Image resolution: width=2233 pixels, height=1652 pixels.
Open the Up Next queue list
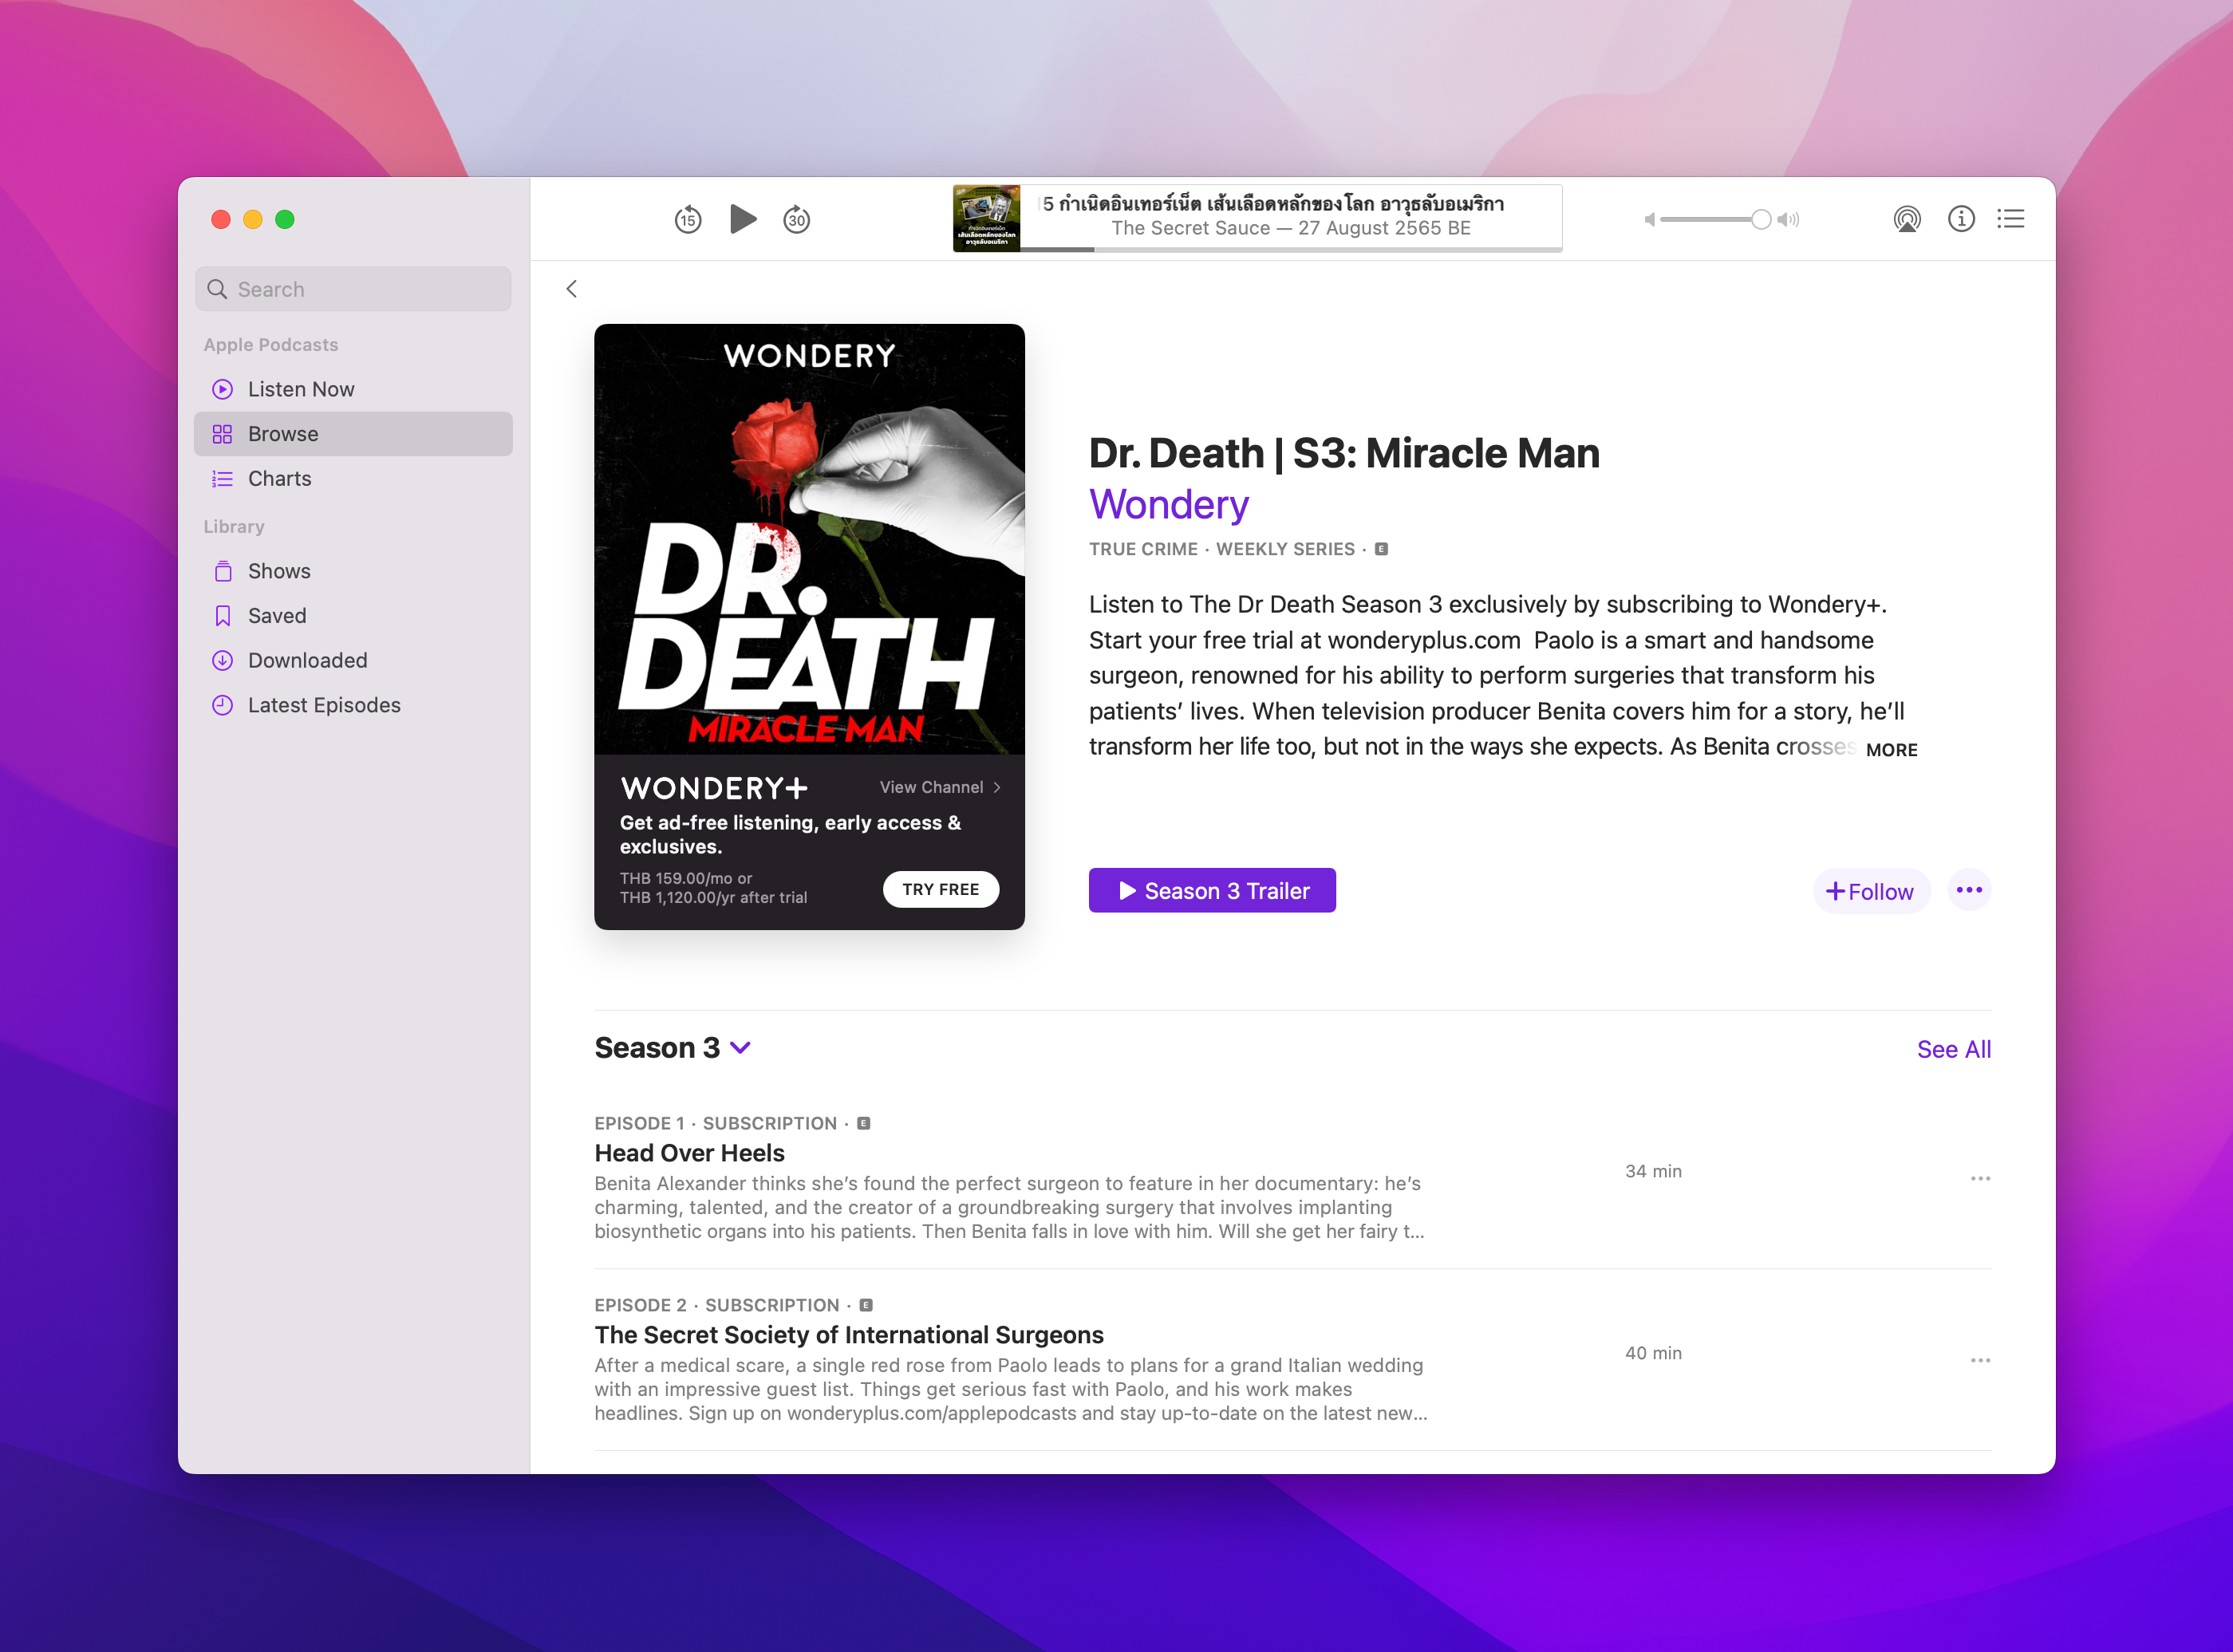pyautogui.click(x=2011, y=219)
